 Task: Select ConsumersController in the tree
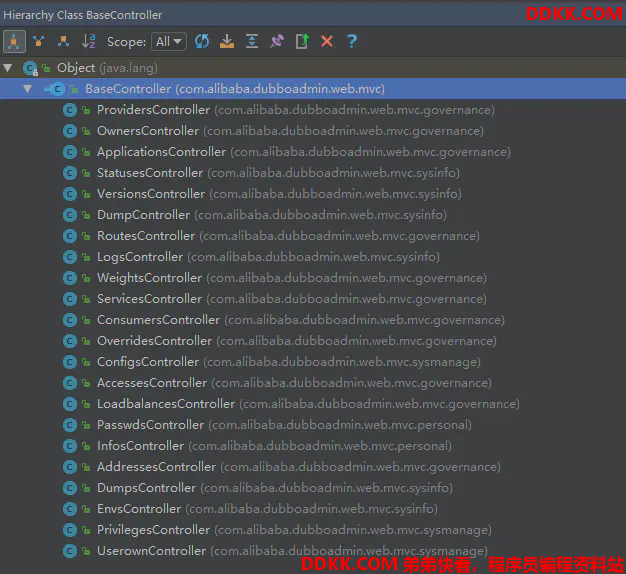pyautogui.click(x=313, y=320)
